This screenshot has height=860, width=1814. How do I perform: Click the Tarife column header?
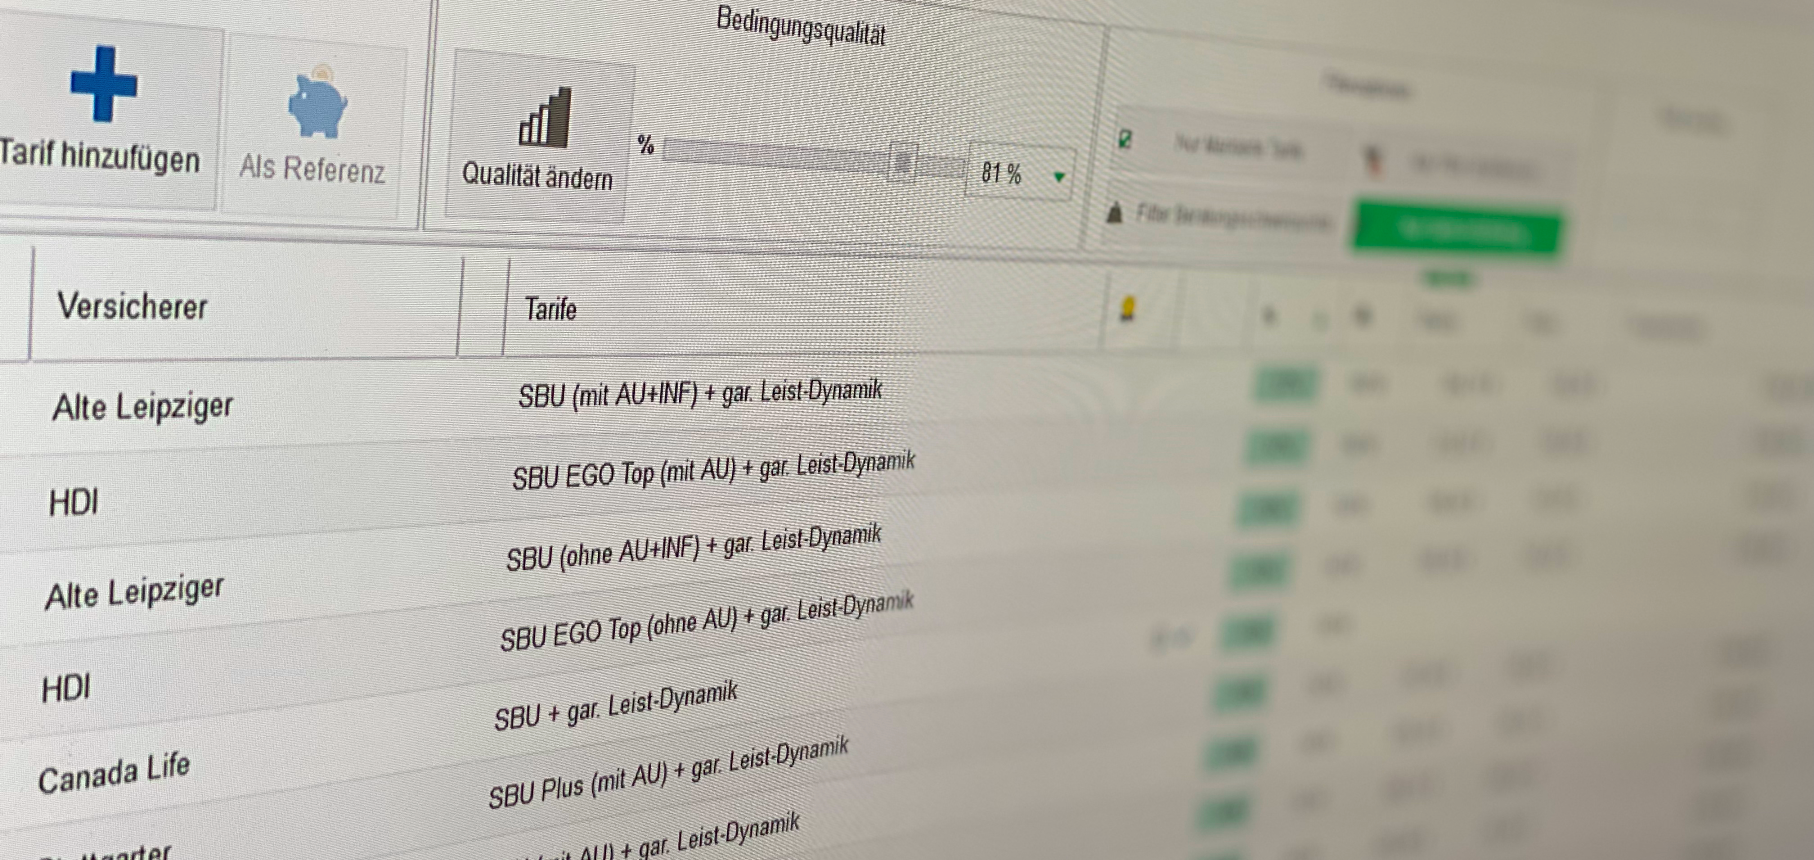click(x=551, y=309)
